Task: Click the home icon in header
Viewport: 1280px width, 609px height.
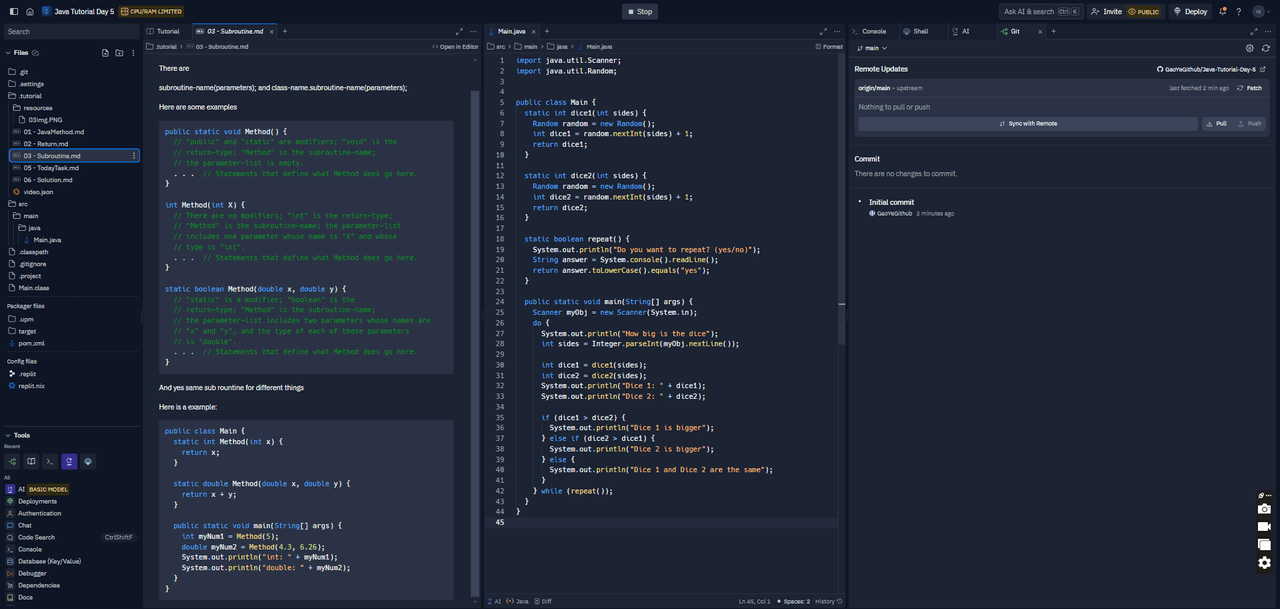Action: (30, 11)
